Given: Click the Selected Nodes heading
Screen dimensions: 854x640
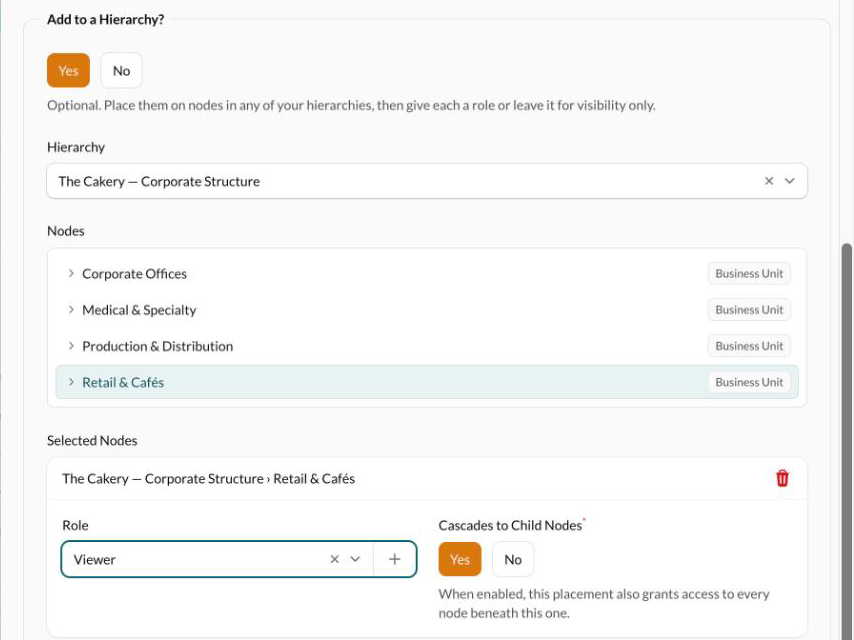Looking at the screenshot, I should click(92, 441).
